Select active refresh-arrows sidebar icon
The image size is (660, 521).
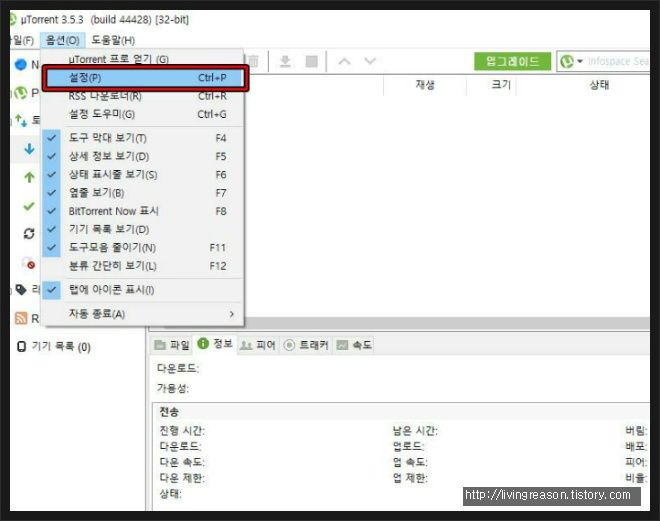point(29,233)
